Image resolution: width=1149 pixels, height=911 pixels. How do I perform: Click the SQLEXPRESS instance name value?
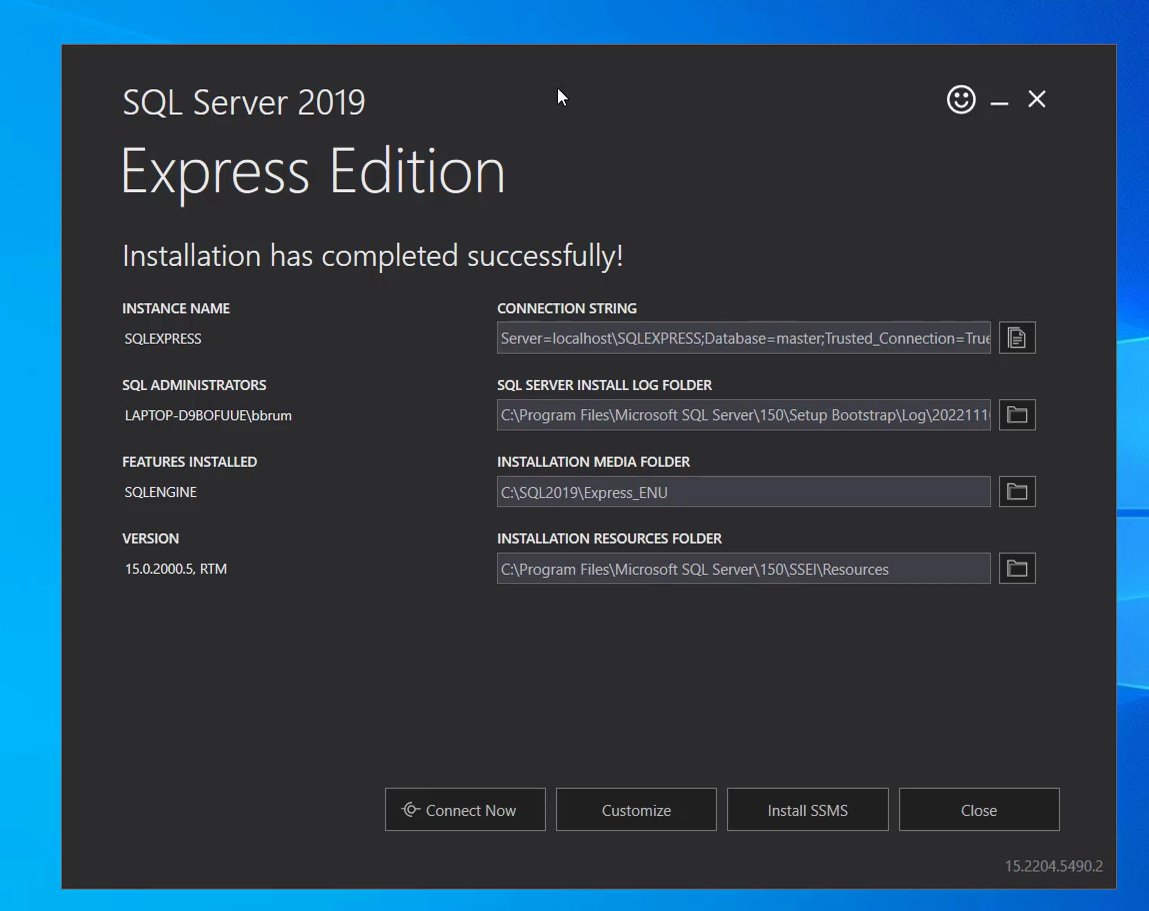(163, 339)
